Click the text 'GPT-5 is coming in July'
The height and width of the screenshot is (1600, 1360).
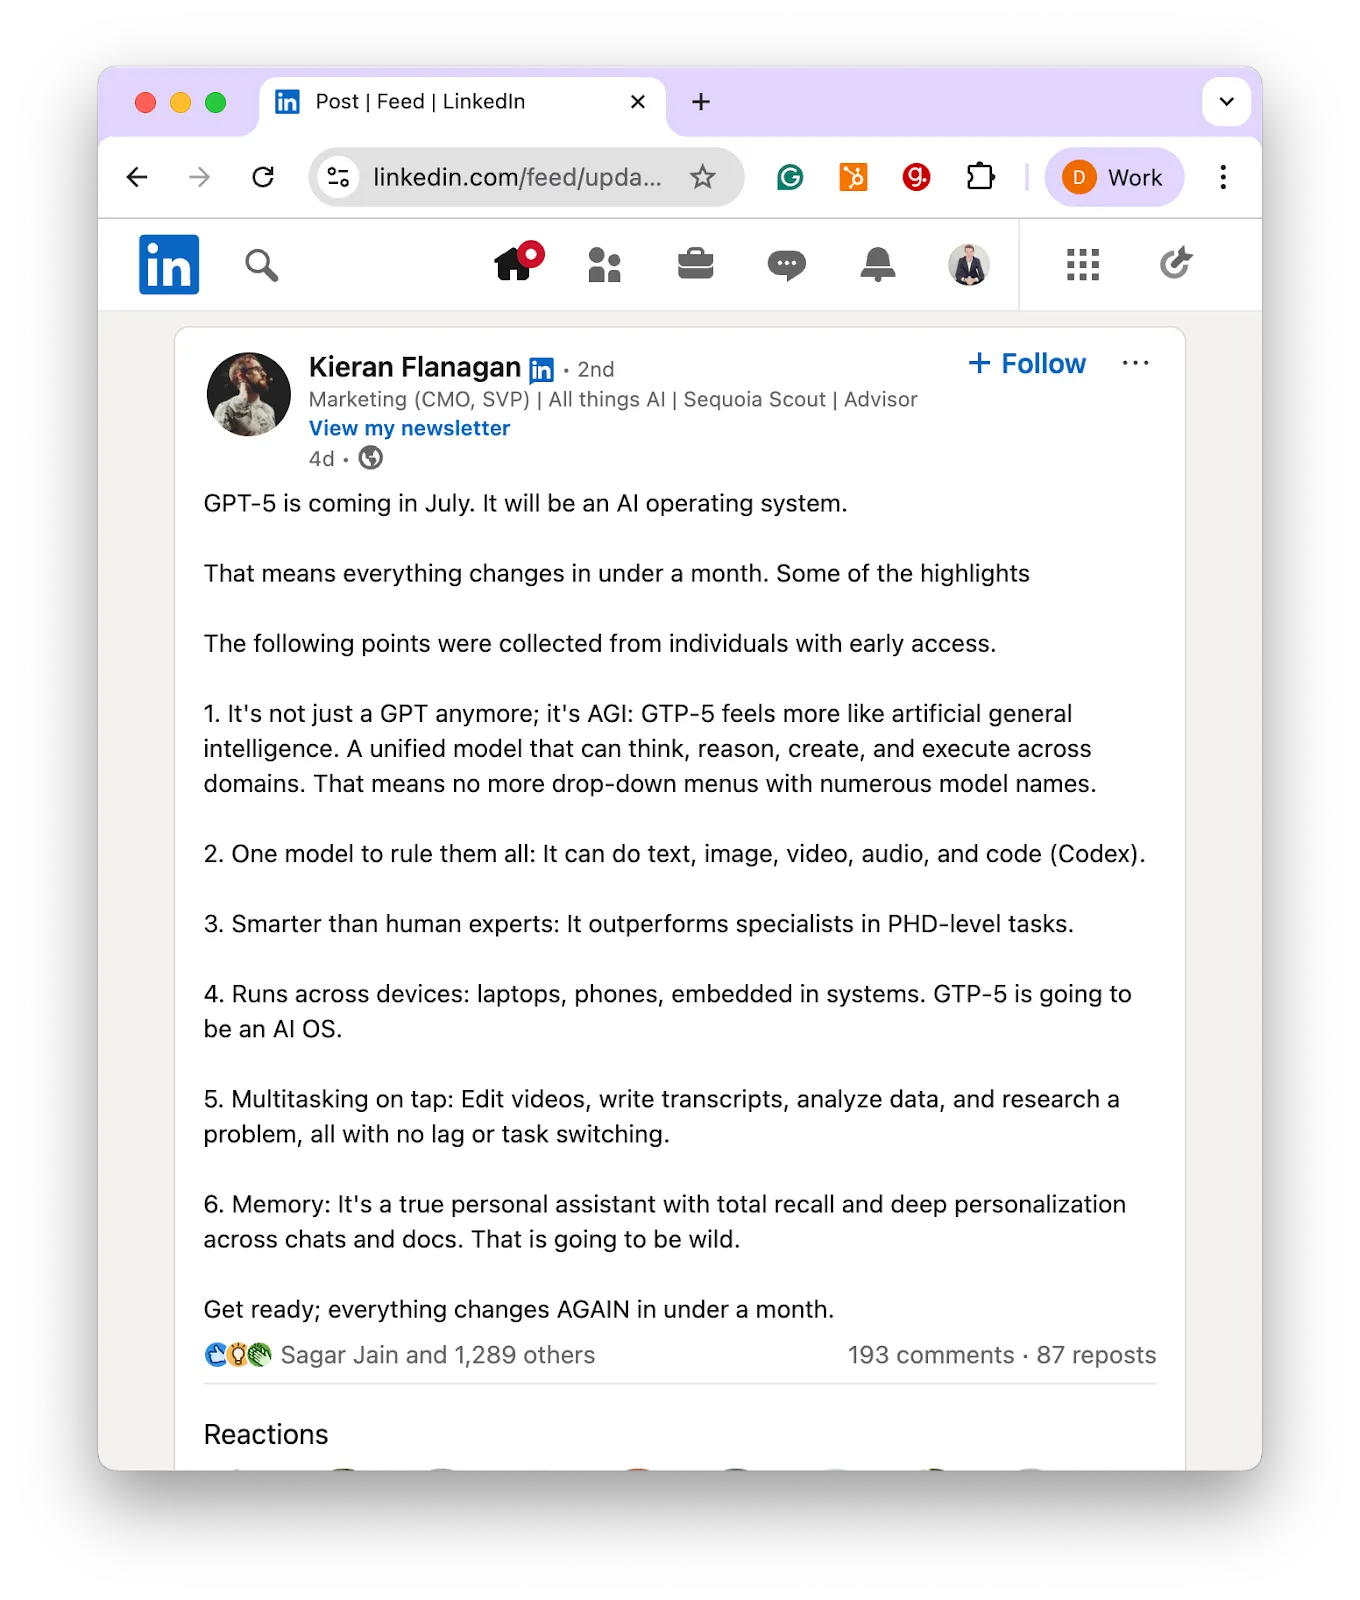338,503
